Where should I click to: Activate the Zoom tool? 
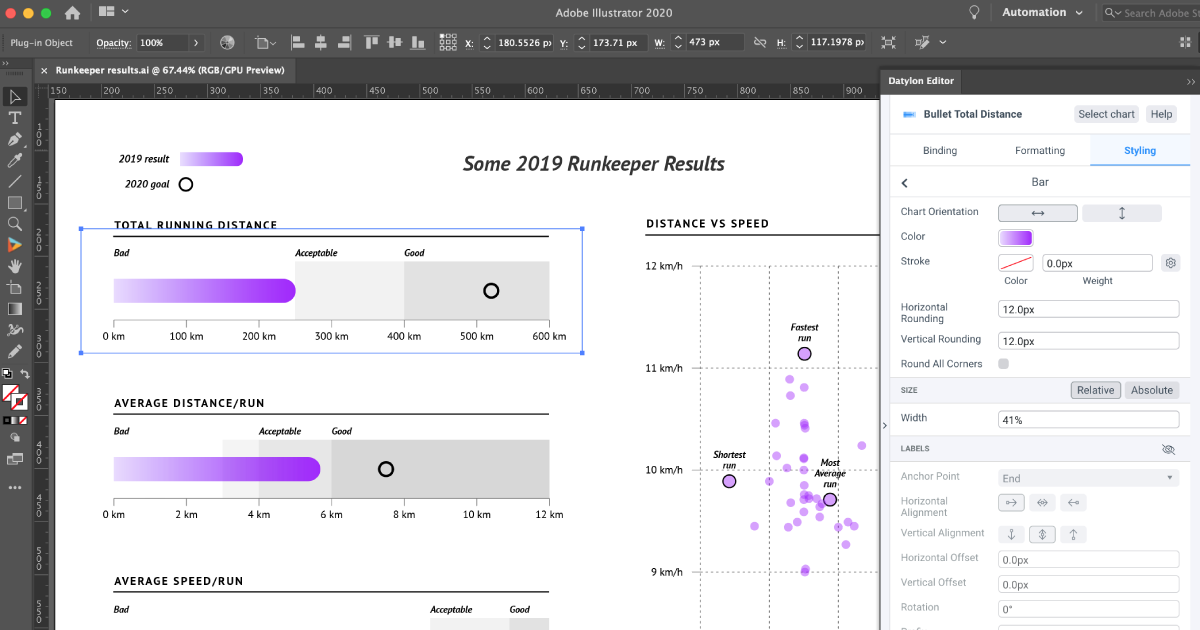click(15, 224)
